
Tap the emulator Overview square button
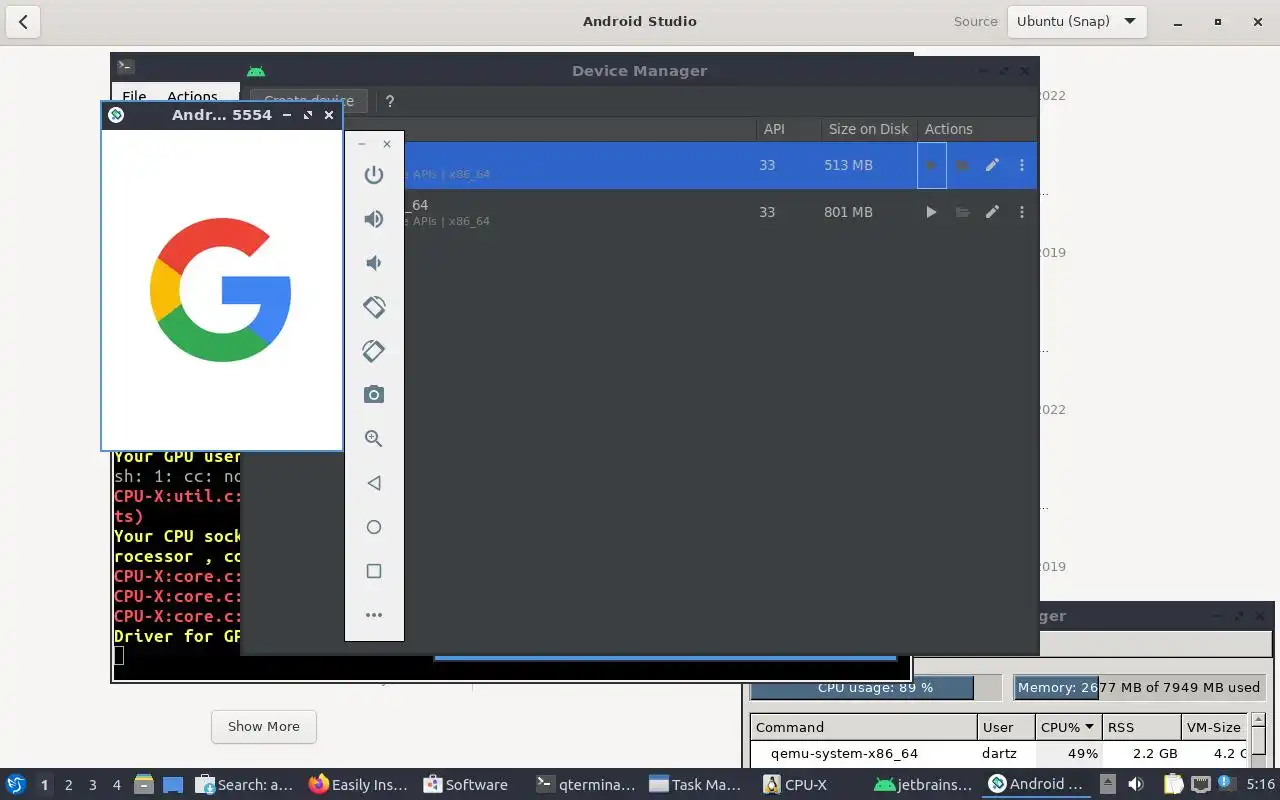tap(374, 571)
